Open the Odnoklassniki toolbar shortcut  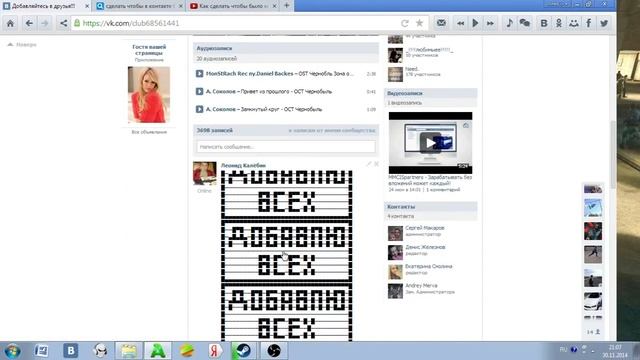click(x=559, y=23)
